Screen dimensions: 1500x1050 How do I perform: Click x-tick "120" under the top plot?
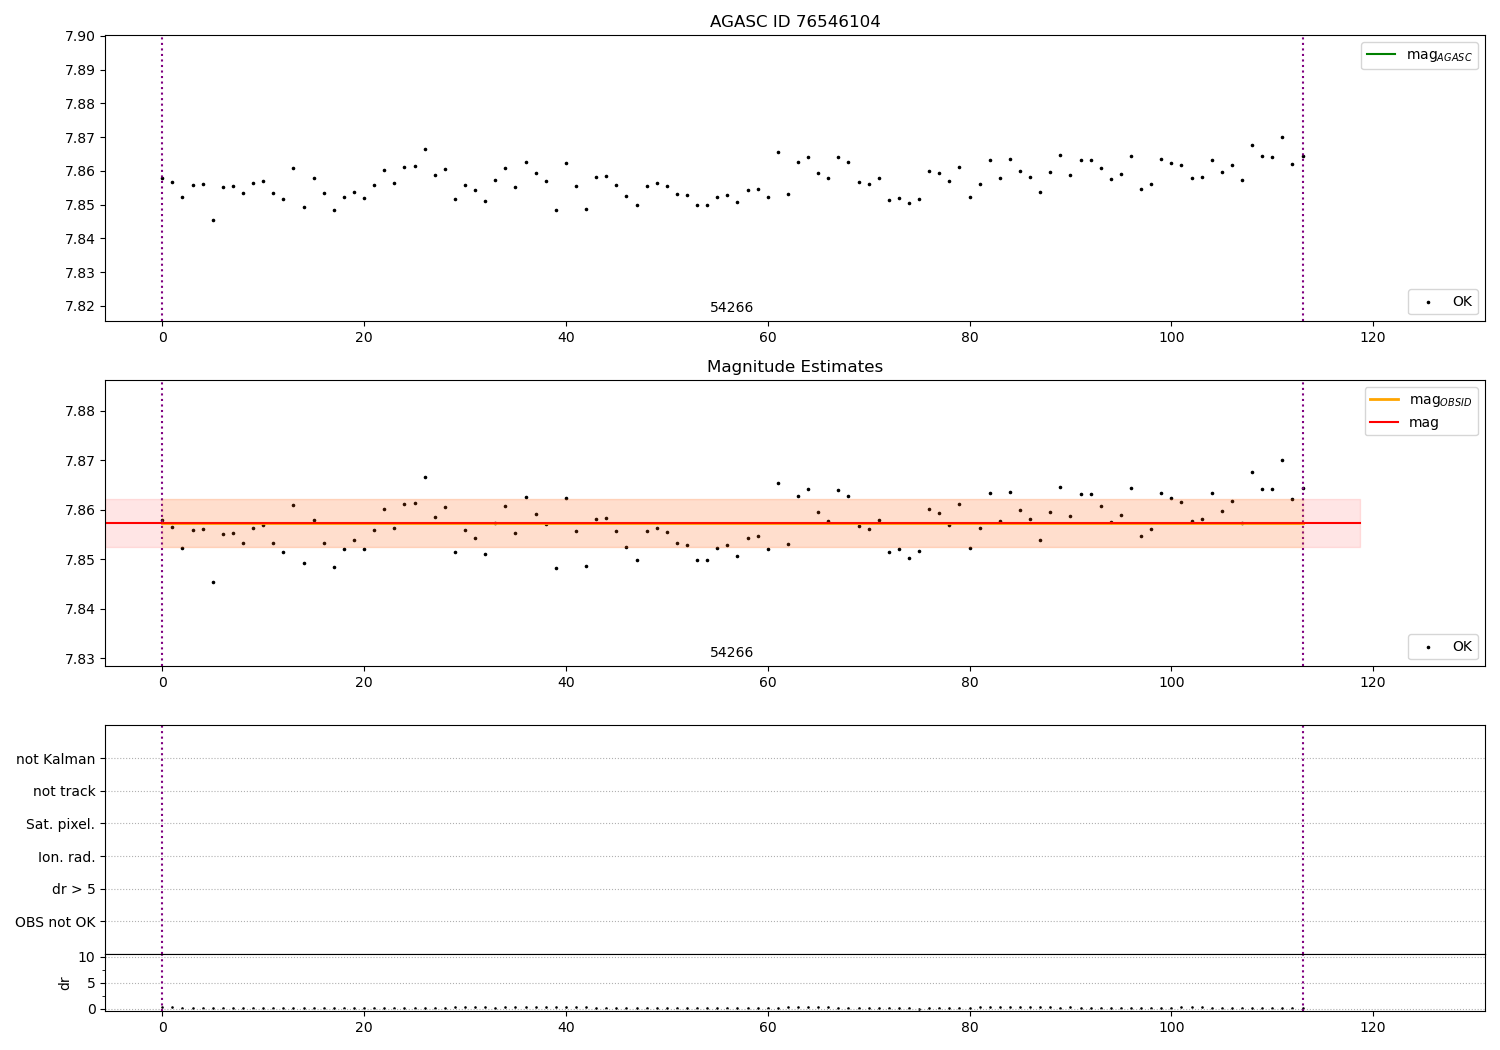click(1373, 338)
